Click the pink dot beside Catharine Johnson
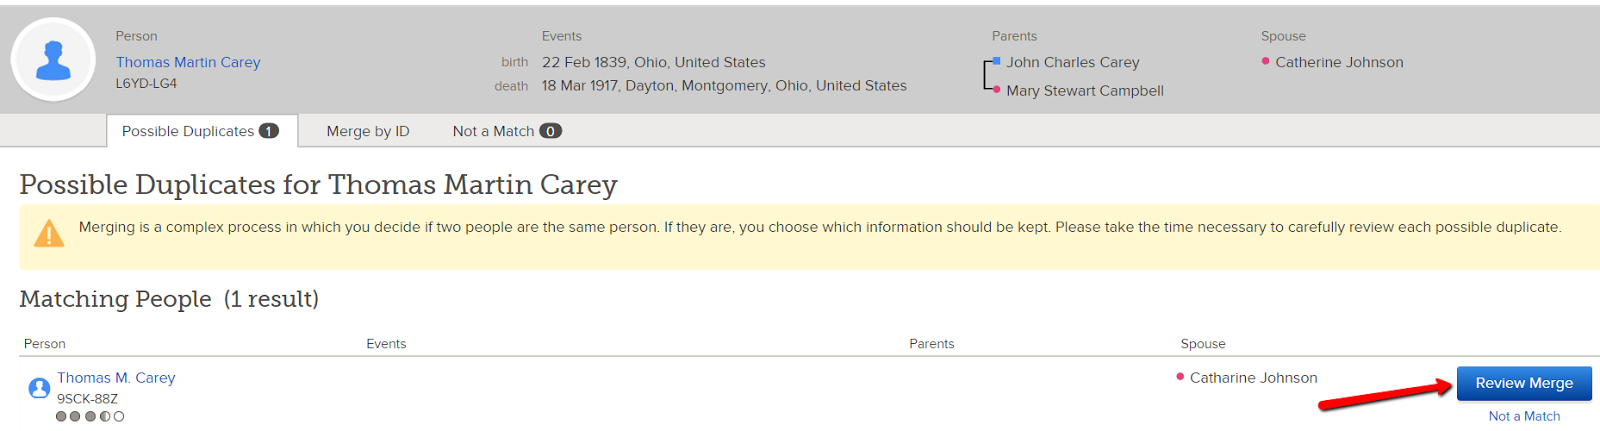 (1181, 377)
